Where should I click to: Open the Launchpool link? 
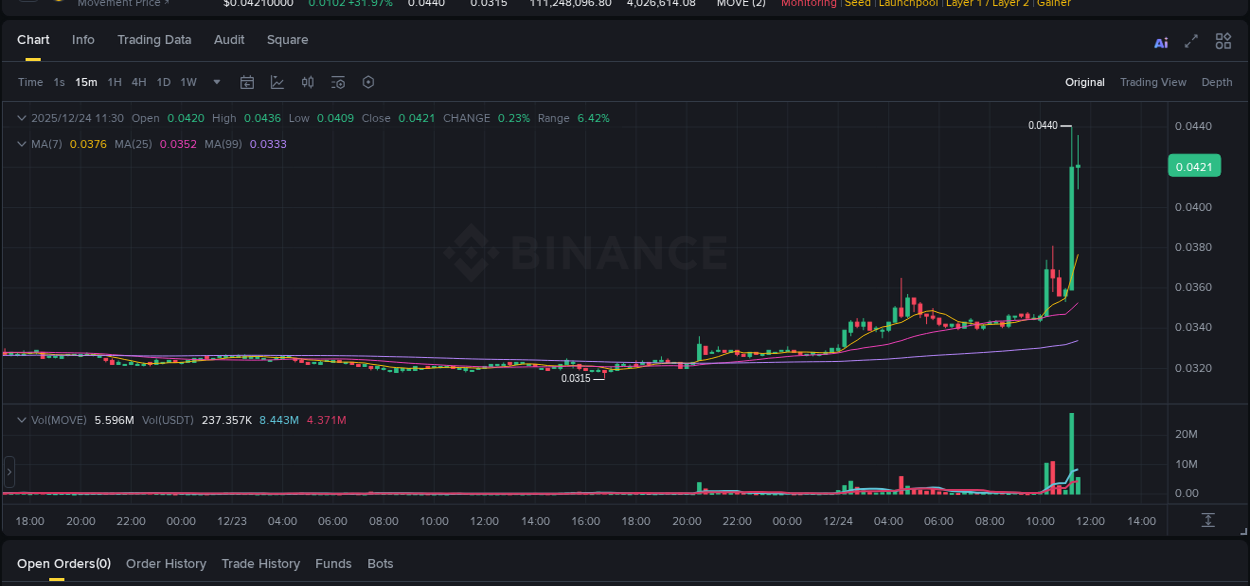pos(908,3)
